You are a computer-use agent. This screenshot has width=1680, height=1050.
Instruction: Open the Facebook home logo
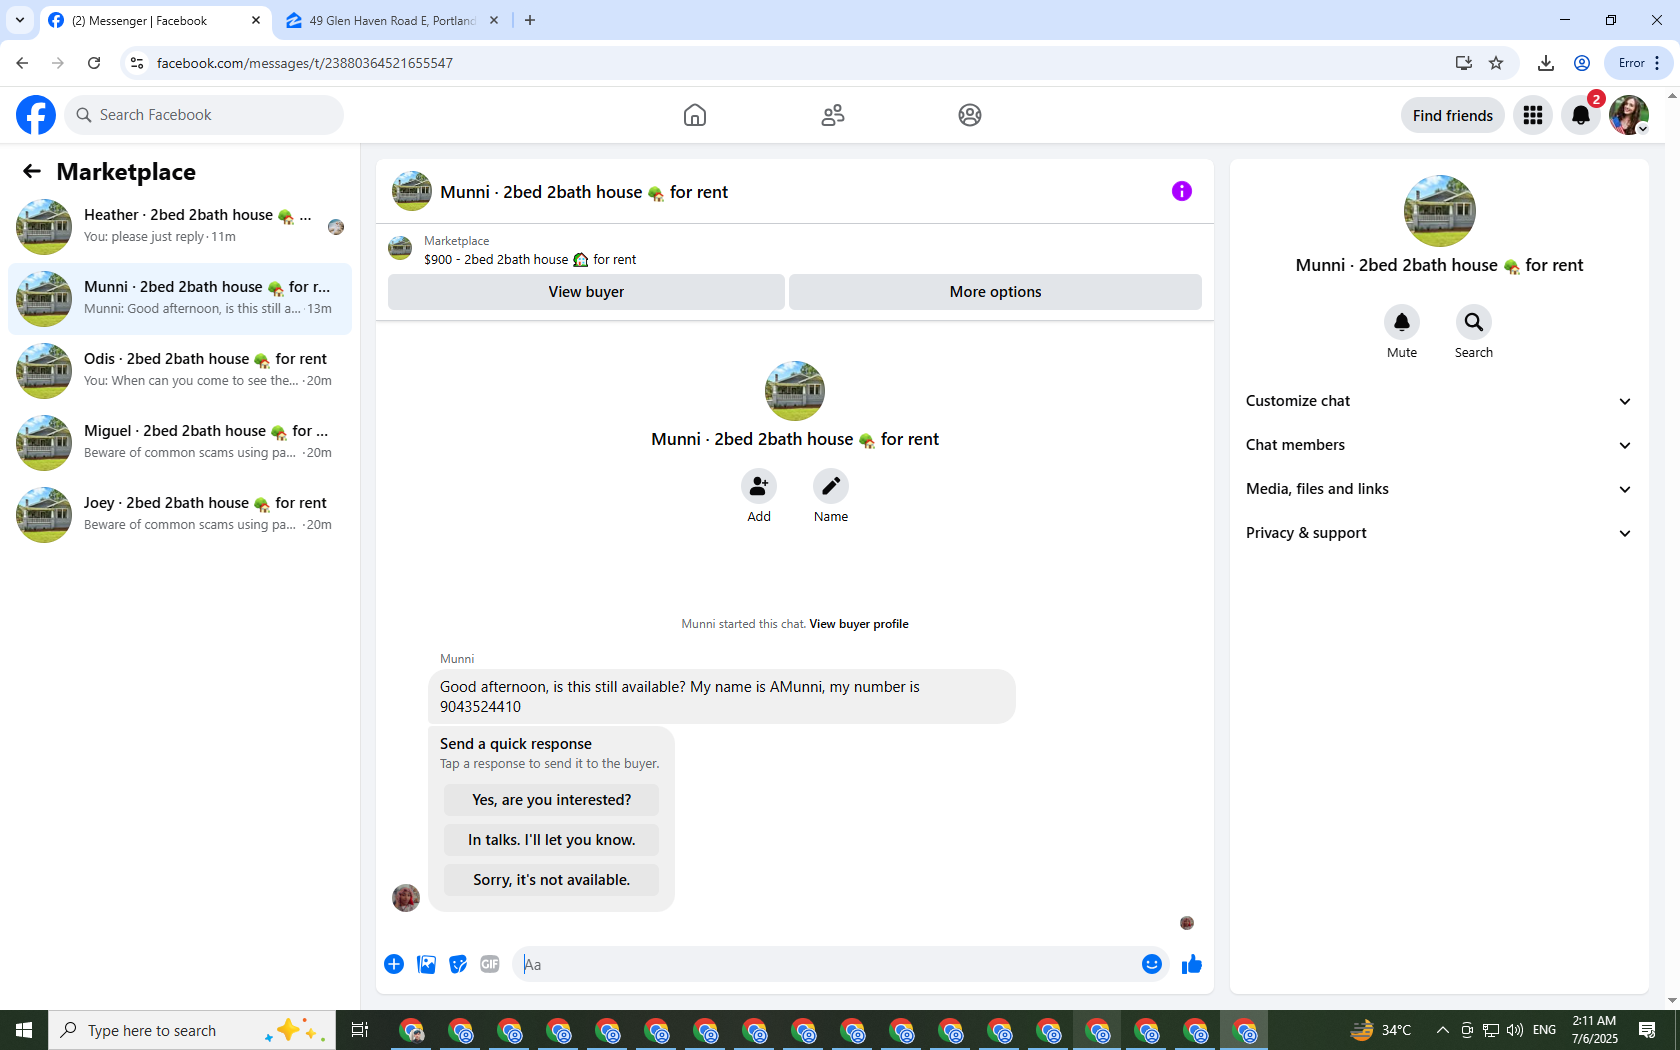coord(36,115)
